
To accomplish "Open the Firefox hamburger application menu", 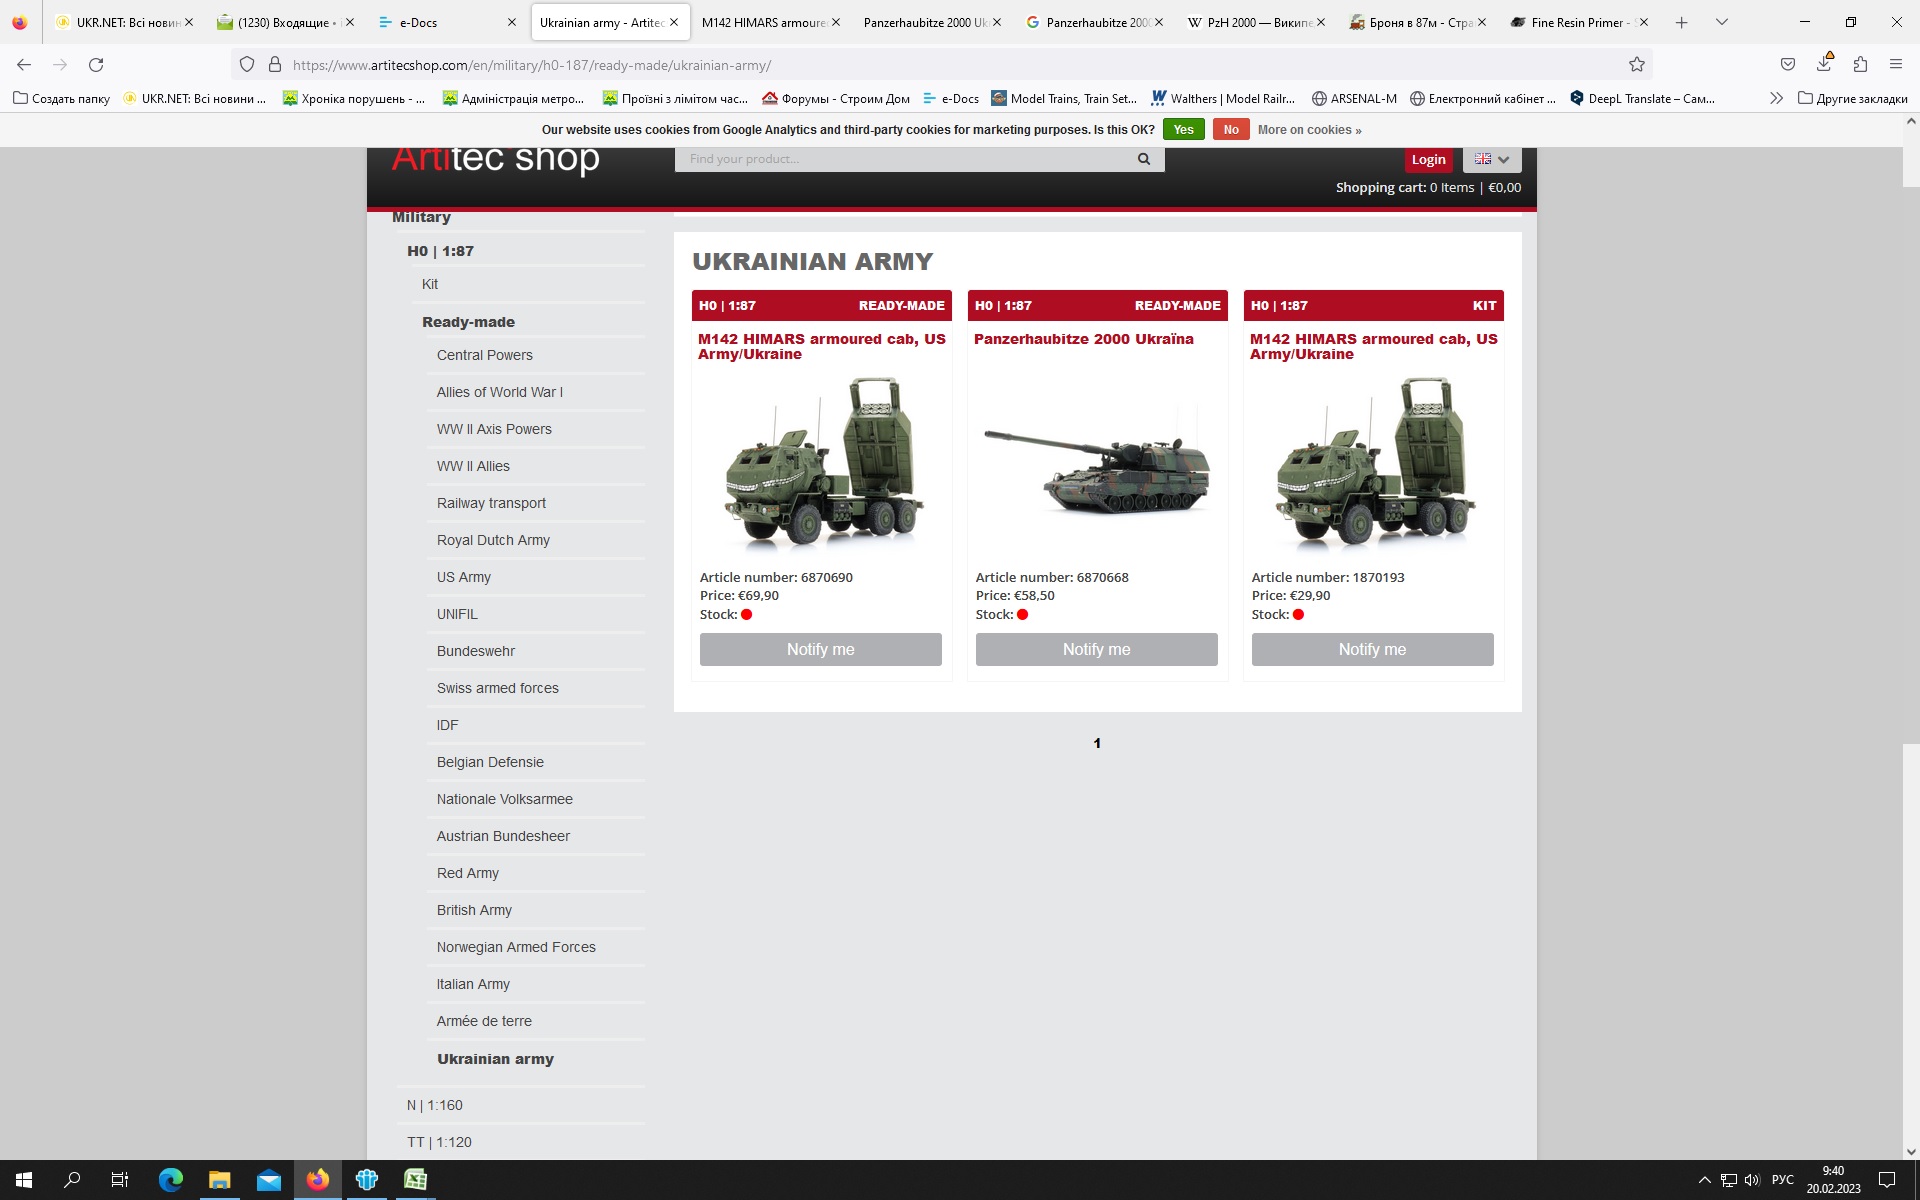I will [x=1895, y=65].
